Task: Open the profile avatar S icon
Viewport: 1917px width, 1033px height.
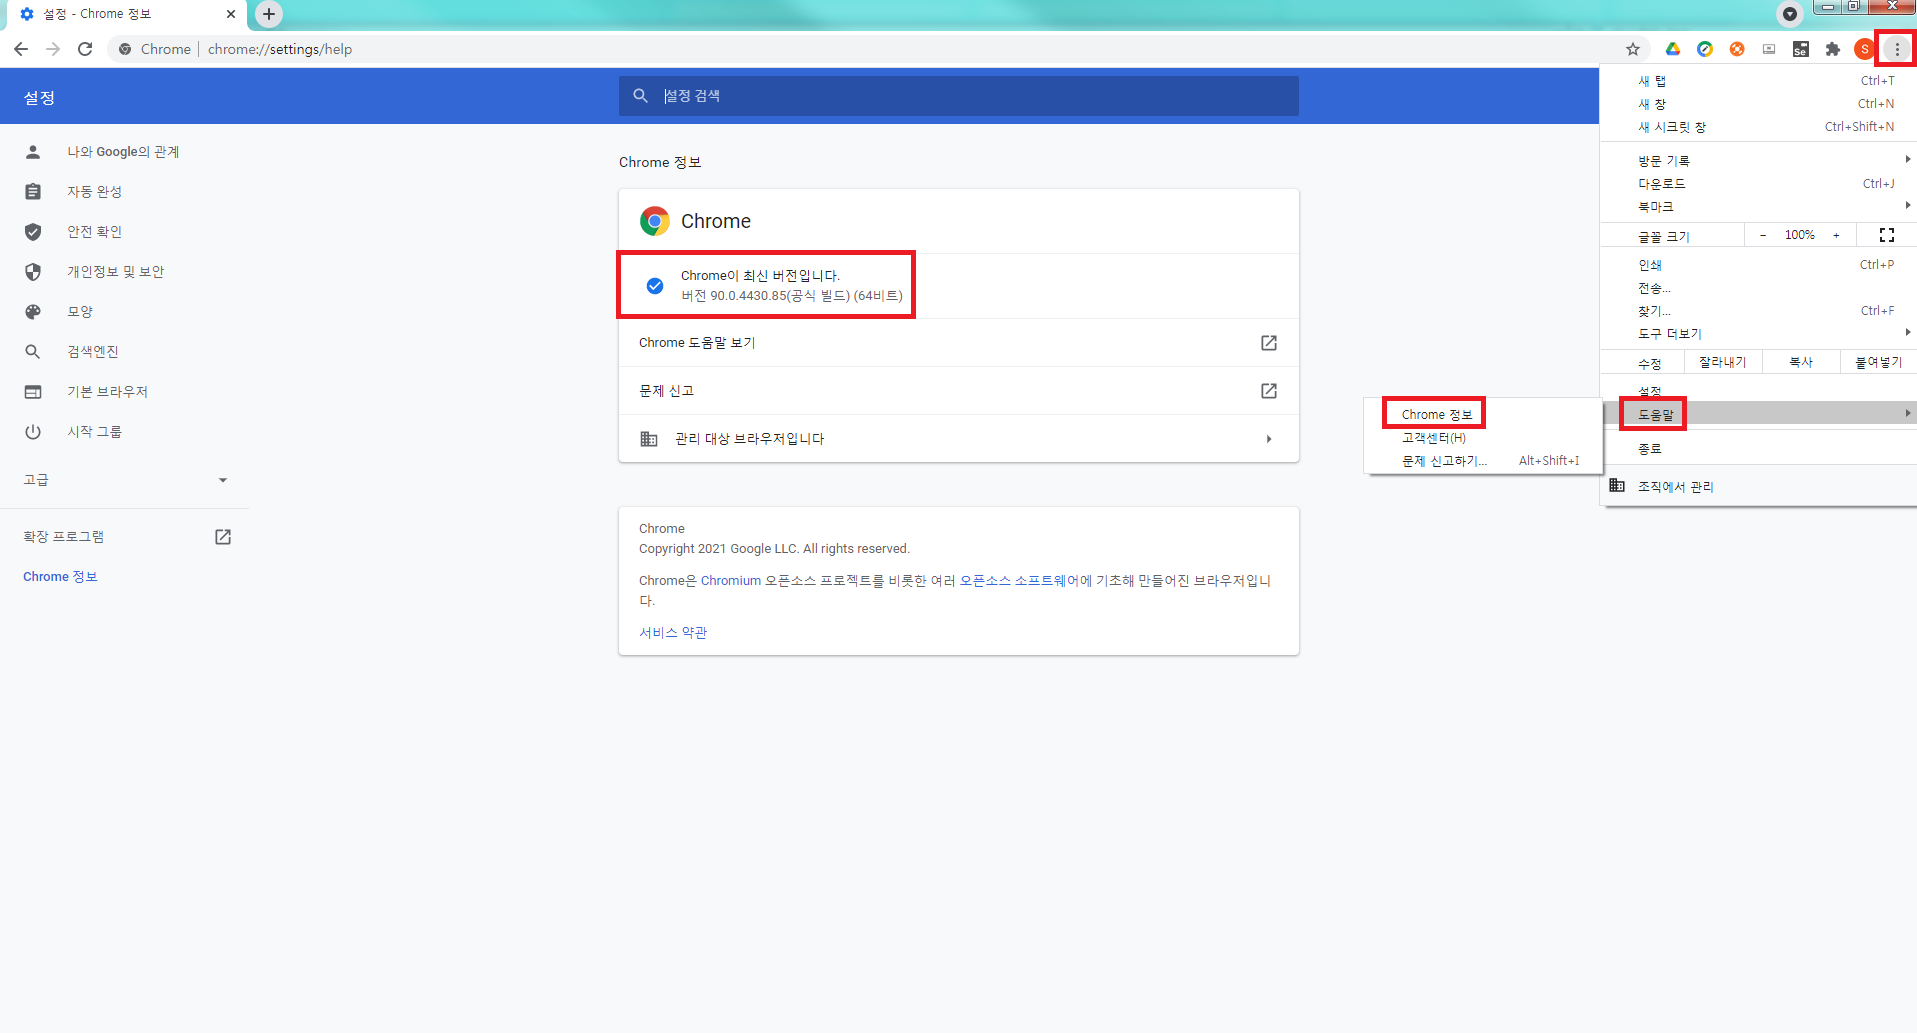Action: tap(1864, 49)
